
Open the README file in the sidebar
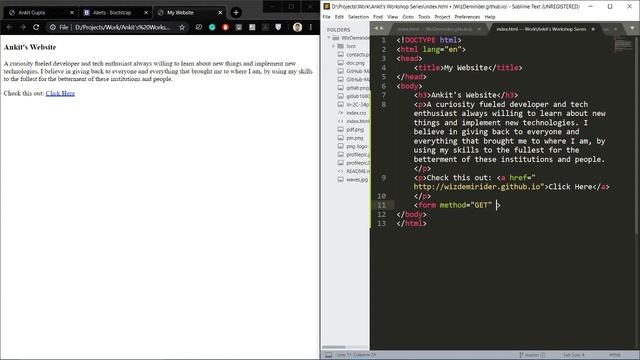pos(358,171)
